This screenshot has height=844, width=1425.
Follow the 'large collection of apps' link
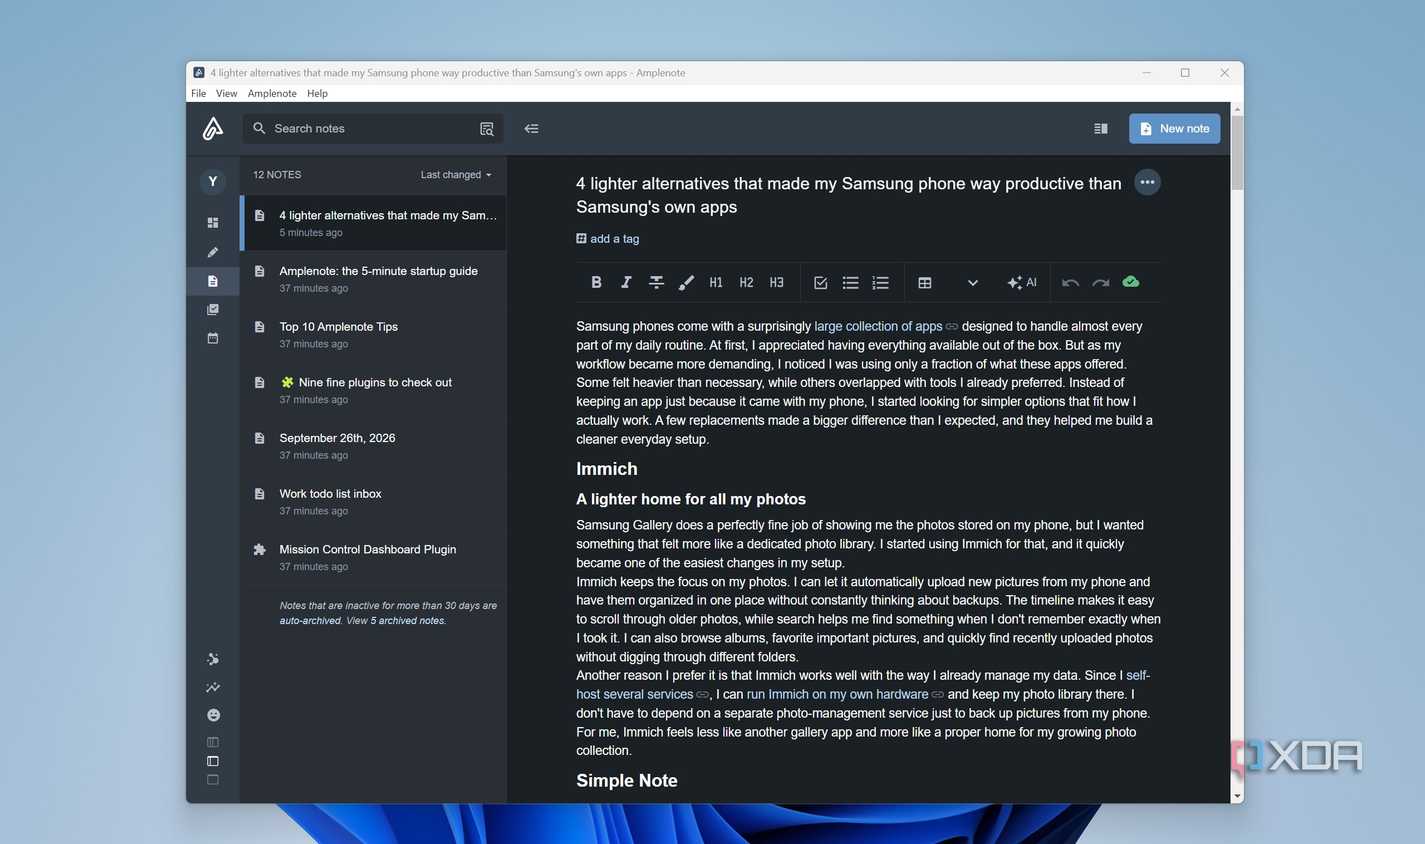click(x=878, y=326)
